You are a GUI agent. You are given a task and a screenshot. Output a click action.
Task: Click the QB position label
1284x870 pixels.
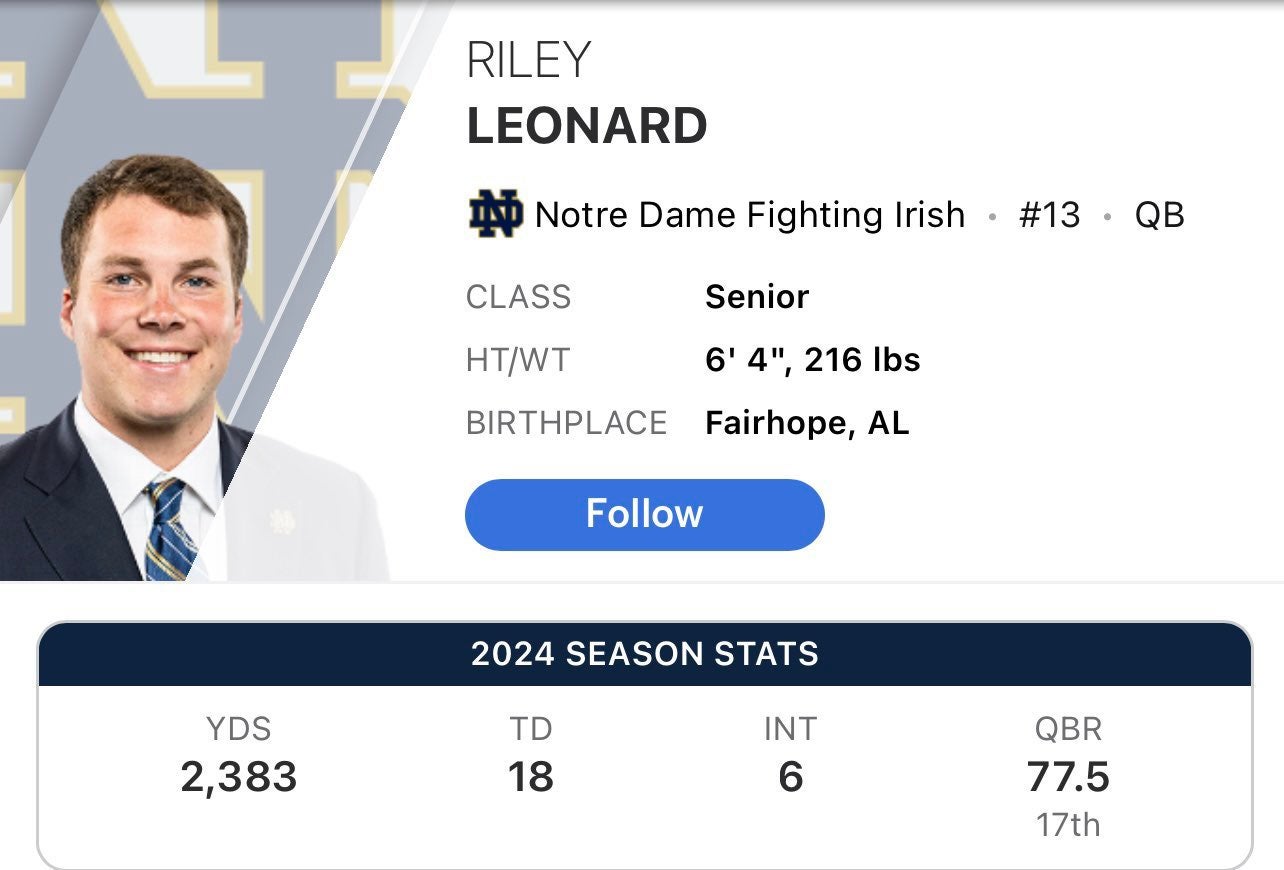tap(1159, 215)
